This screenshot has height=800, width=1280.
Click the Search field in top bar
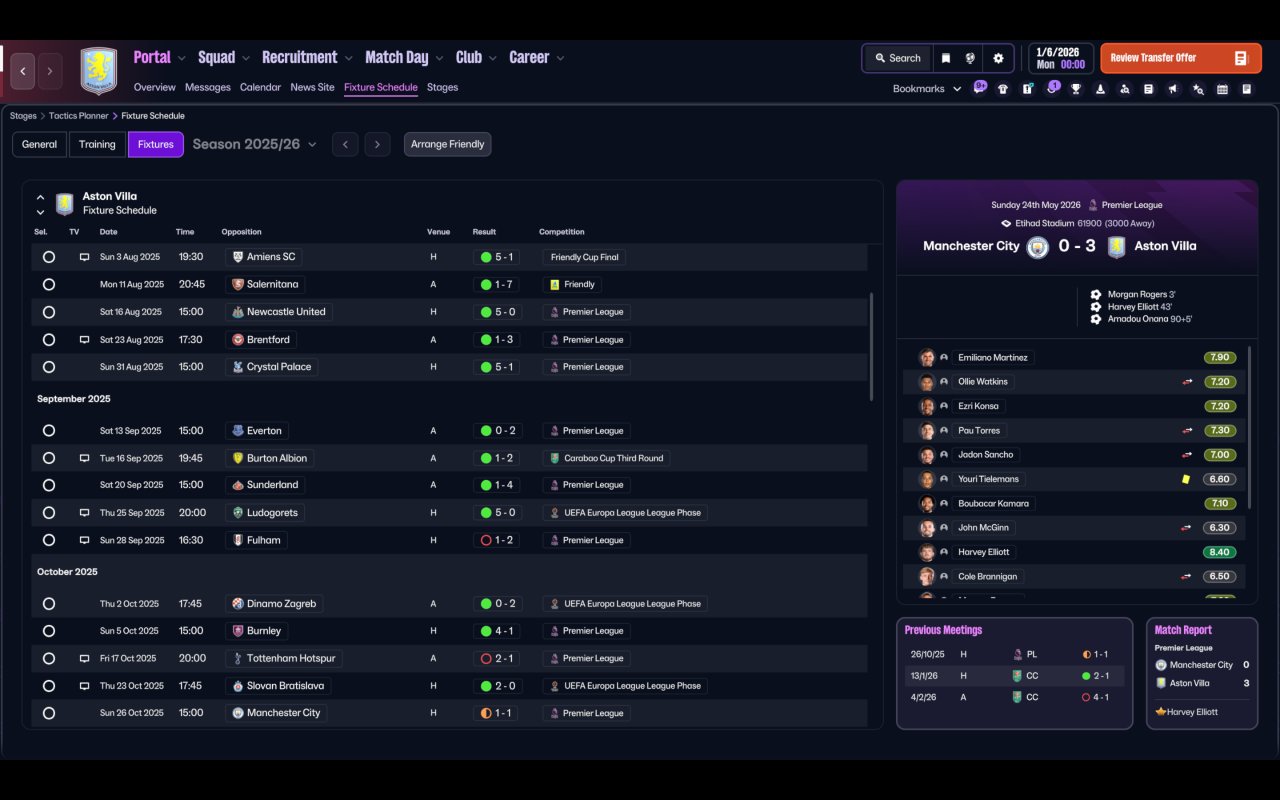pyautogui.click(x=897, y=58)
